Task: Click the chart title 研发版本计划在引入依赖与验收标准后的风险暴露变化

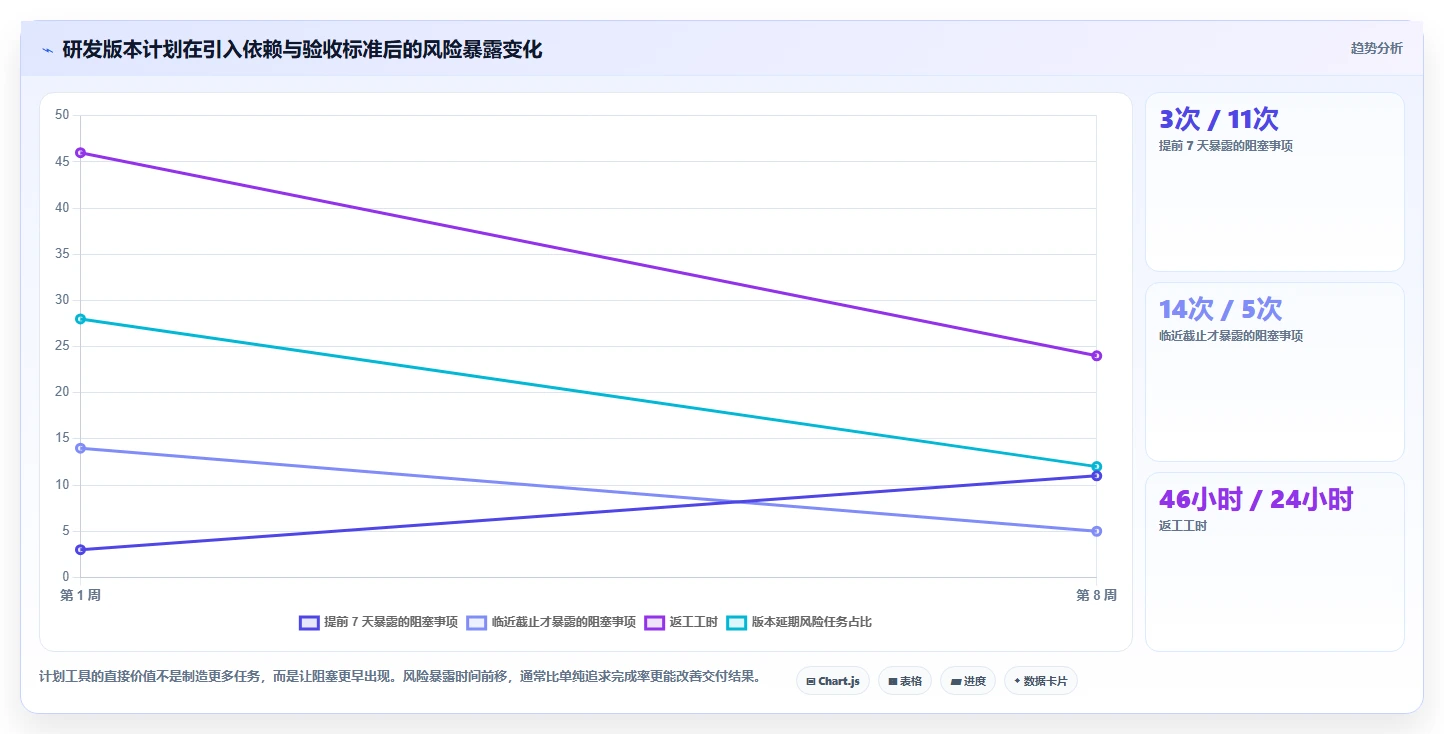Action: tap(302, 49)
